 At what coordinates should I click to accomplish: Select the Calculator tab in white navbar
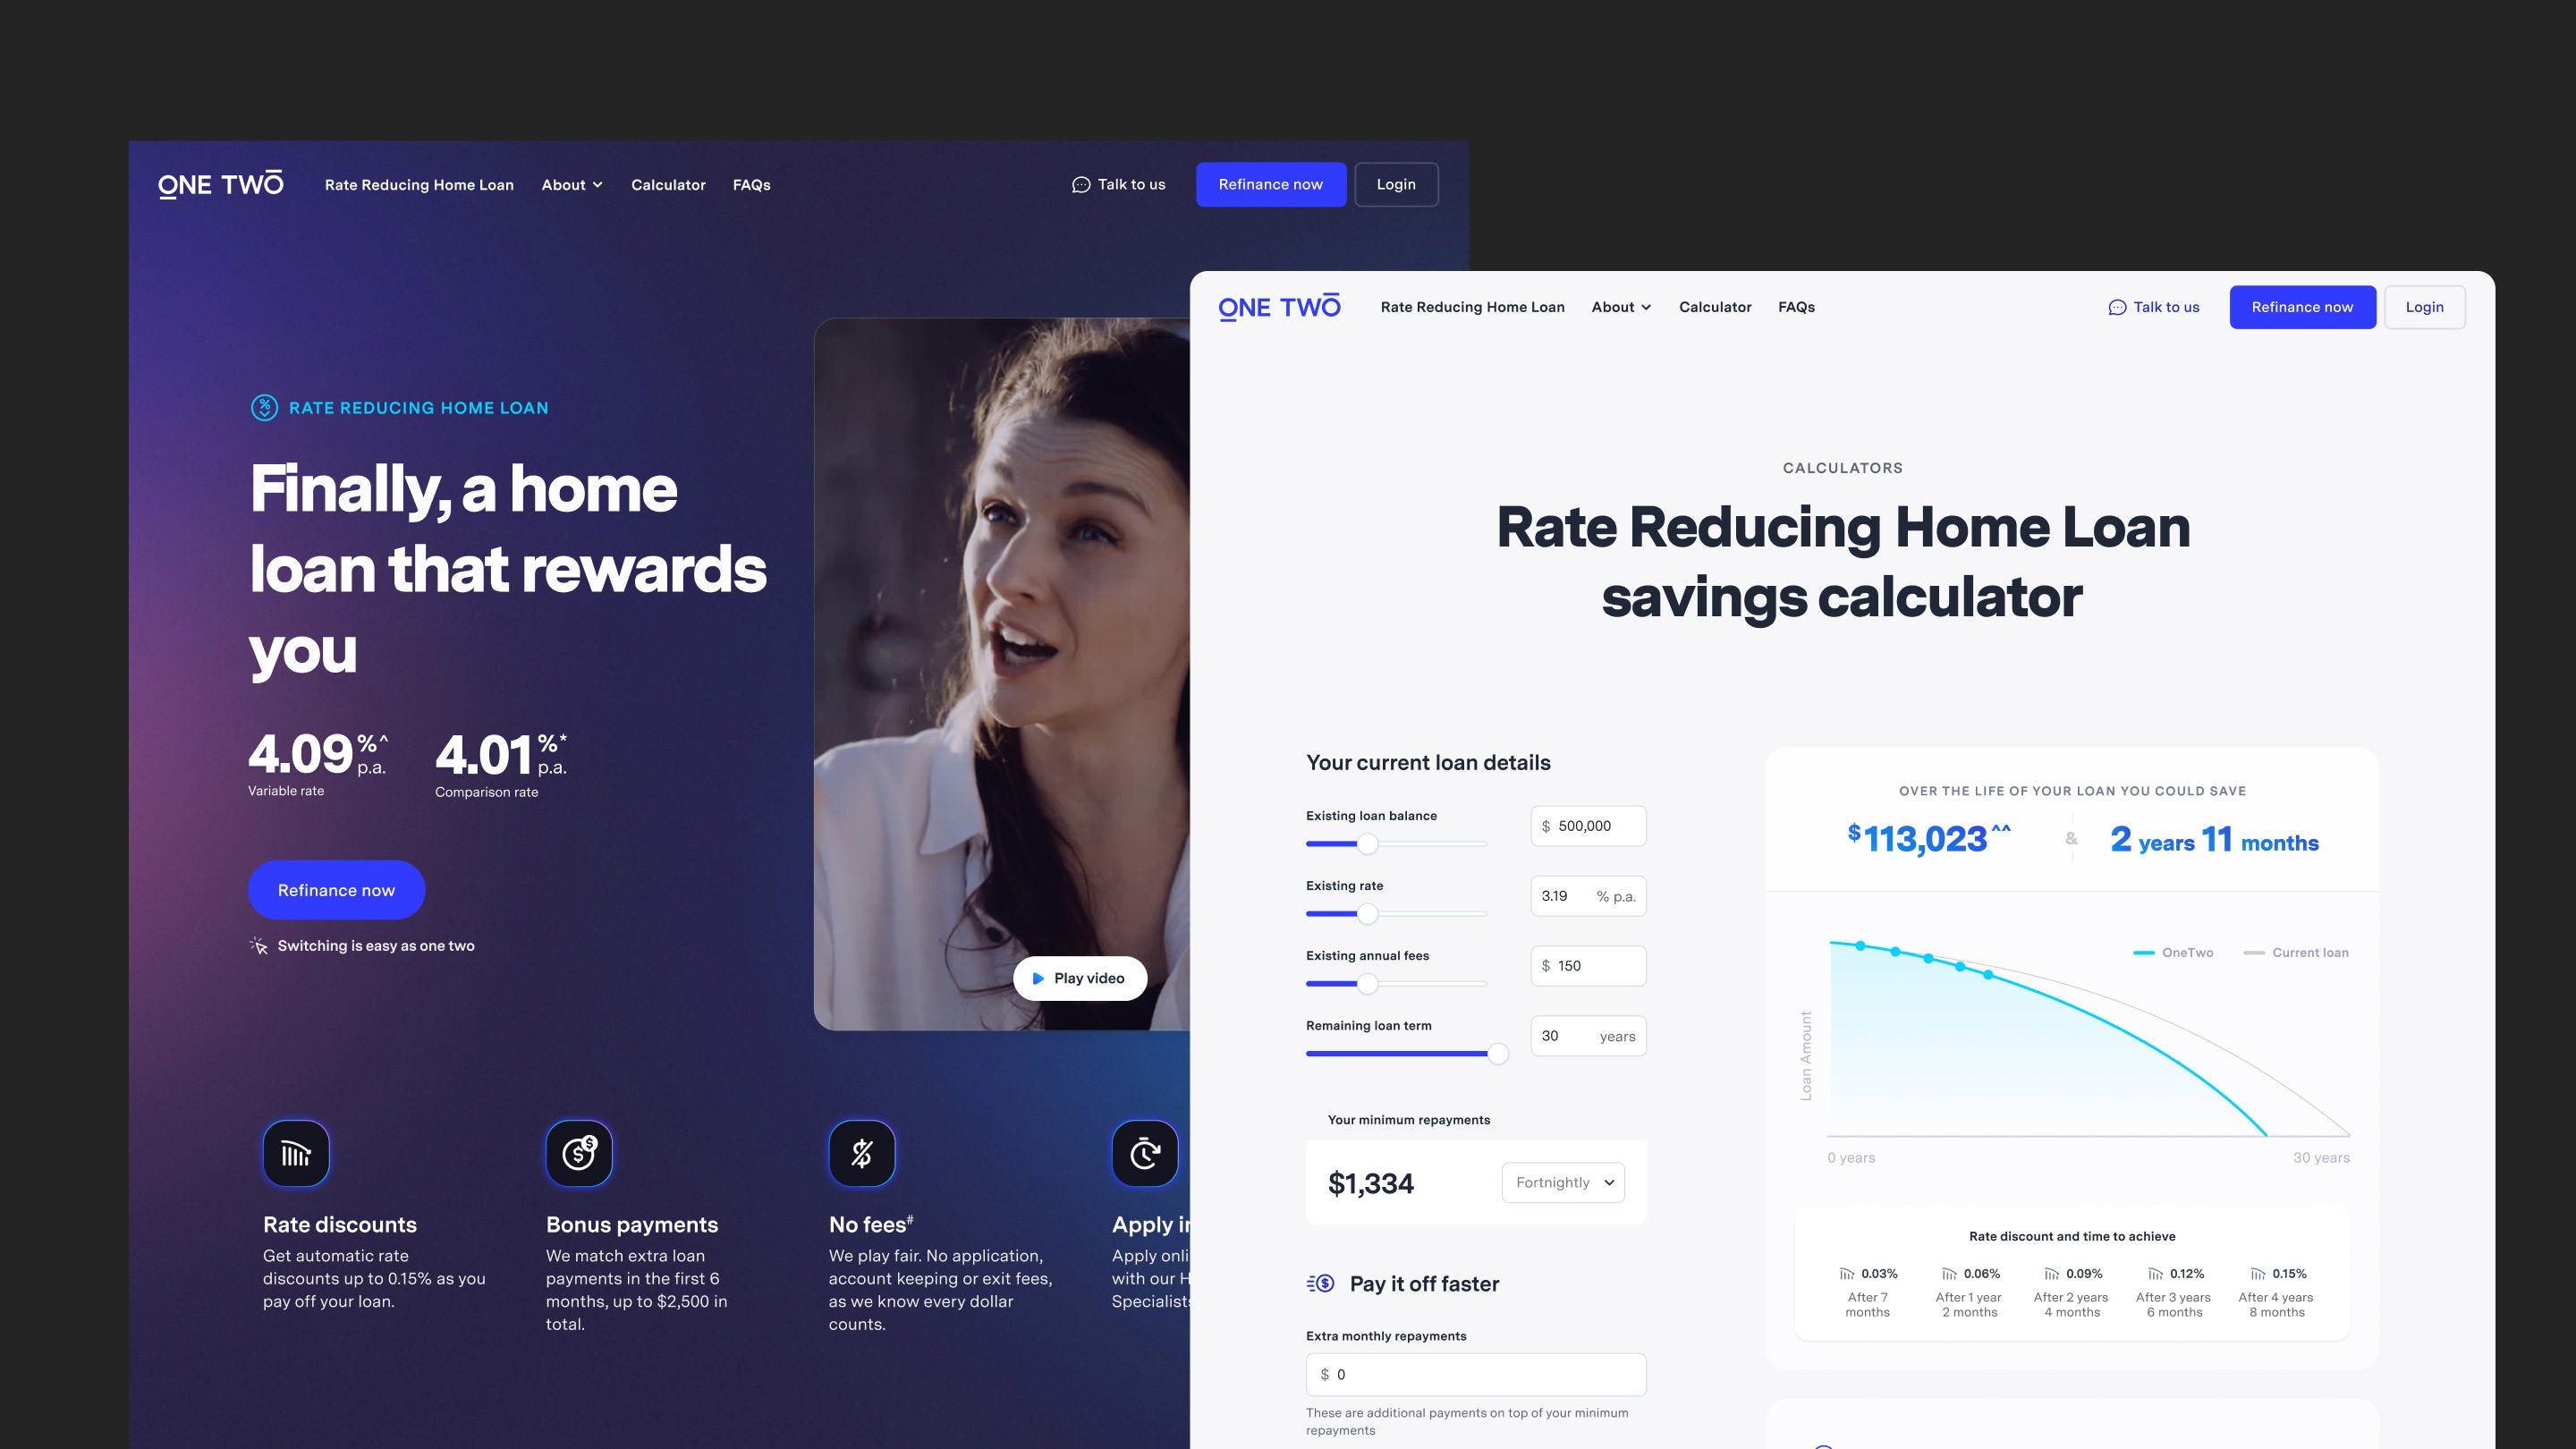click(x=1715, y=306)
